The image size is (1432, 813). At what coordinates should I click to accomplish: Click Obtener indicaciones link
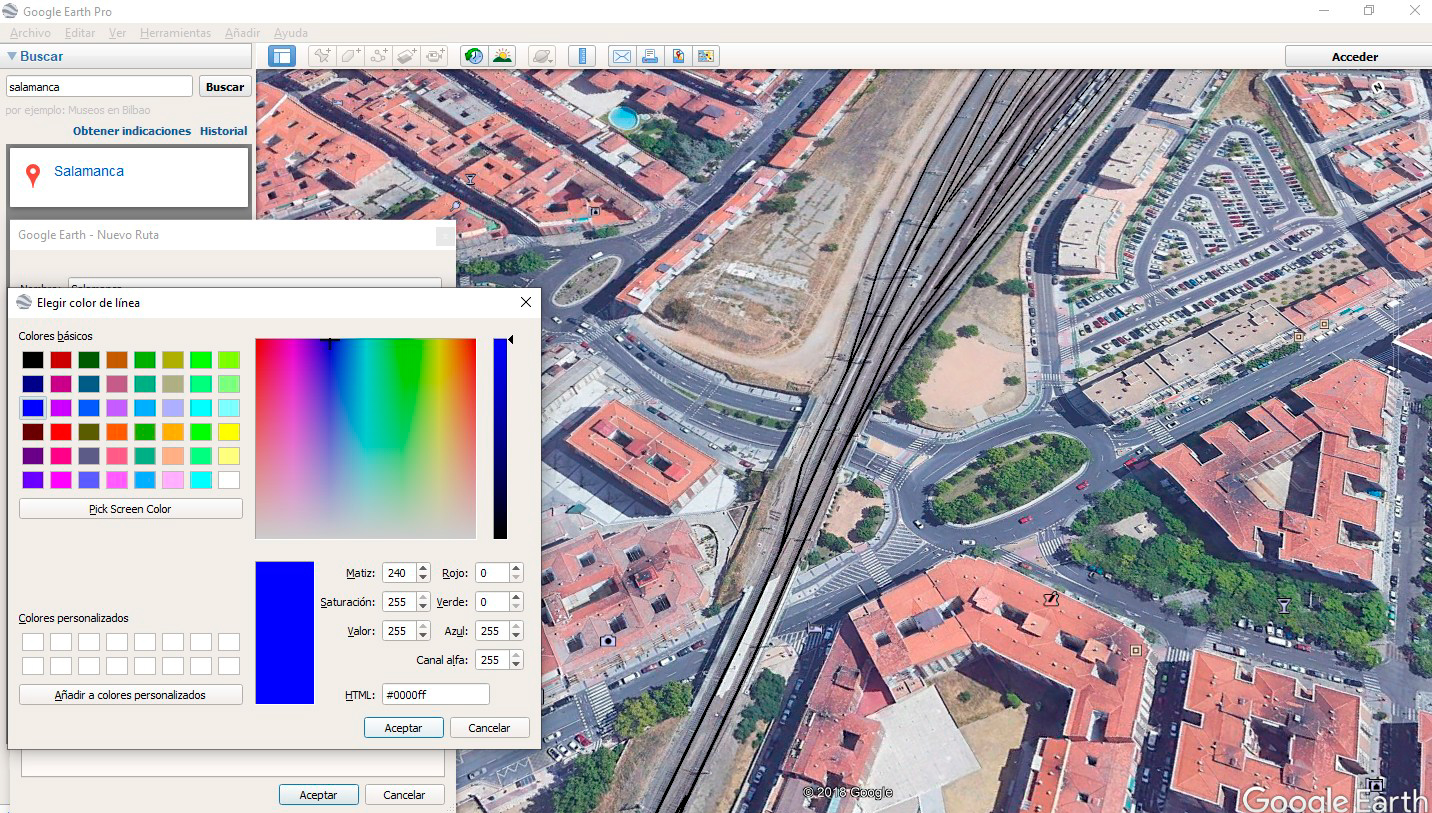click(x=132, y=131)
